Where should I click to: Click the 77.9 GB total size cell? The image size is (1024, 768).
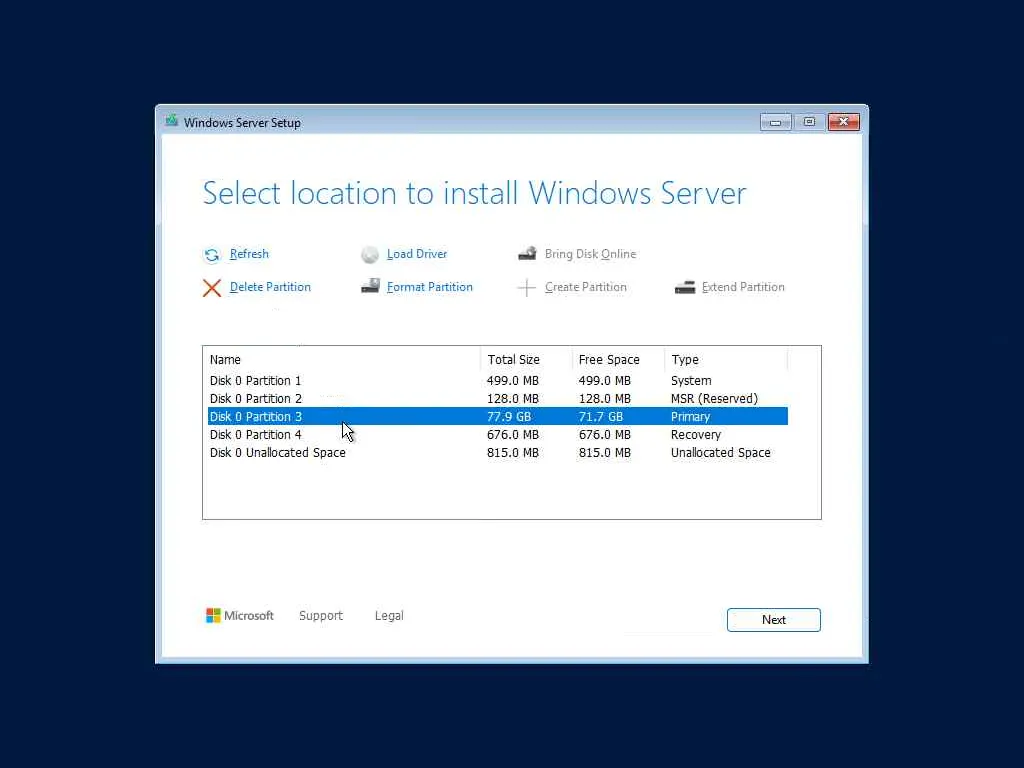point(509,417)
